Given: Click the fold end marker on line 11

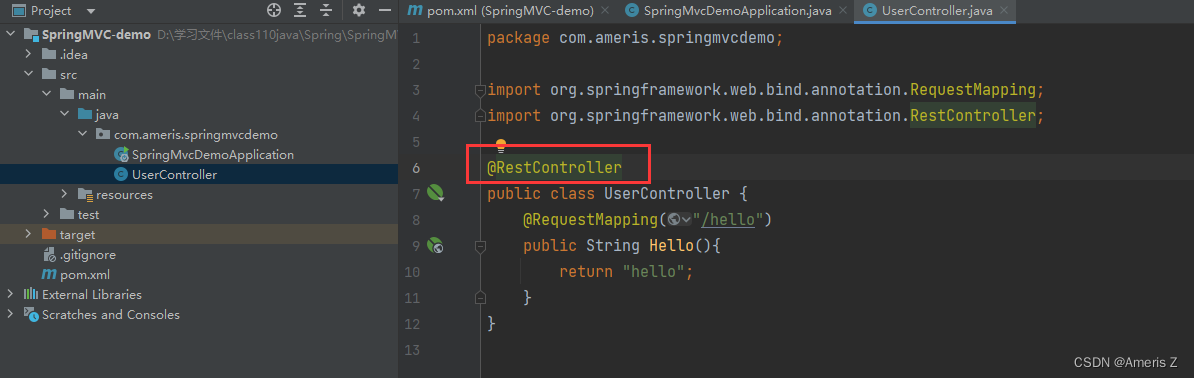Looking at the screenshot, I should (480, 297).
